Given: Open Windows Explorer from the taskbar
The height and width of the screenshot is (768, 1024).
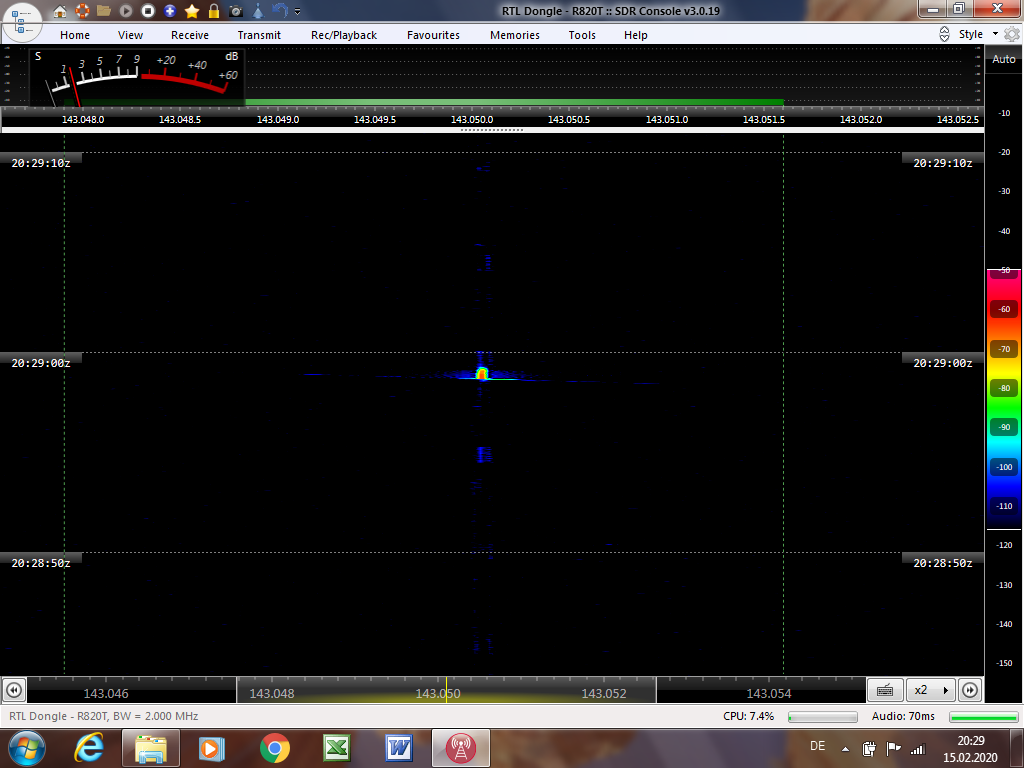Looking at the screenshot, I should click(x=151, y=748).
